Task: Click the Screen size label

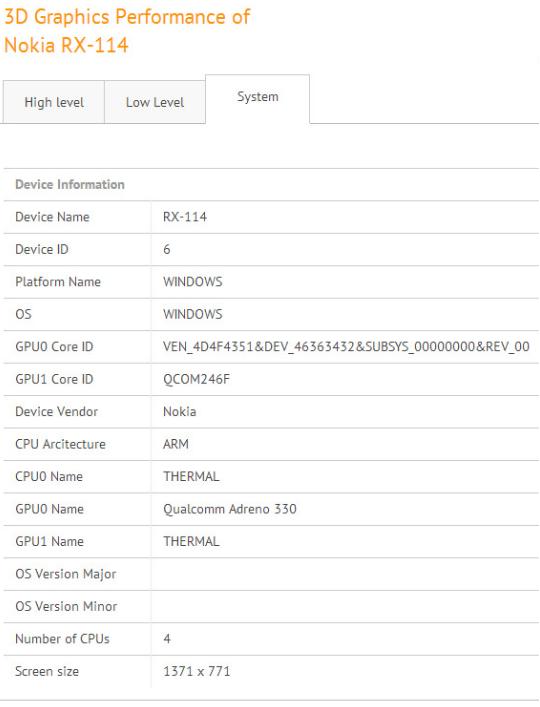Action: click(x=47, y=671)
